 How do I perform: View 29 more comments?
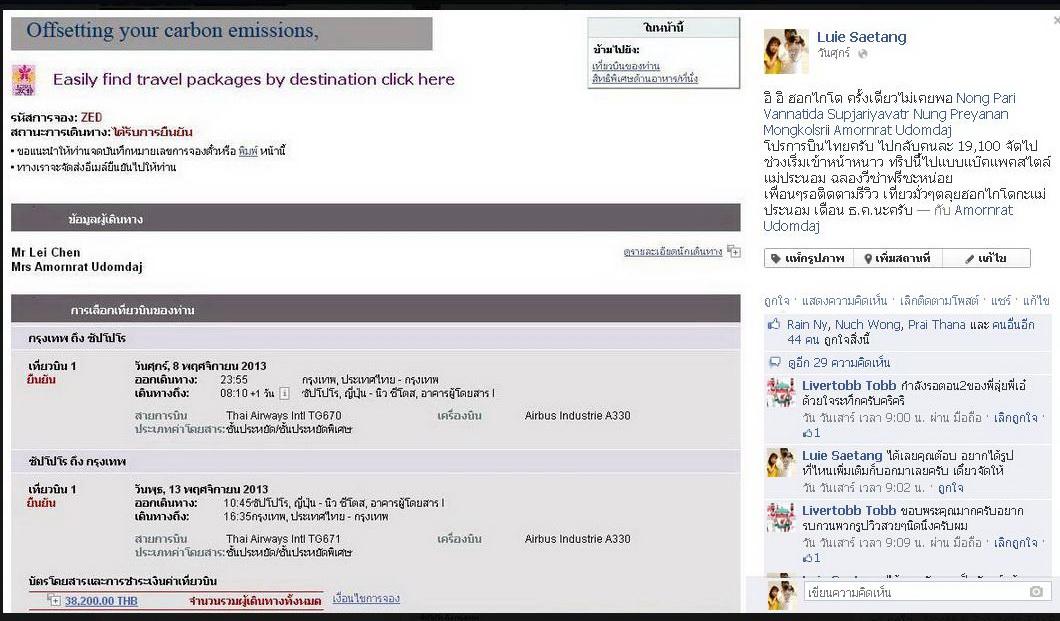click(x=838, y=362)
